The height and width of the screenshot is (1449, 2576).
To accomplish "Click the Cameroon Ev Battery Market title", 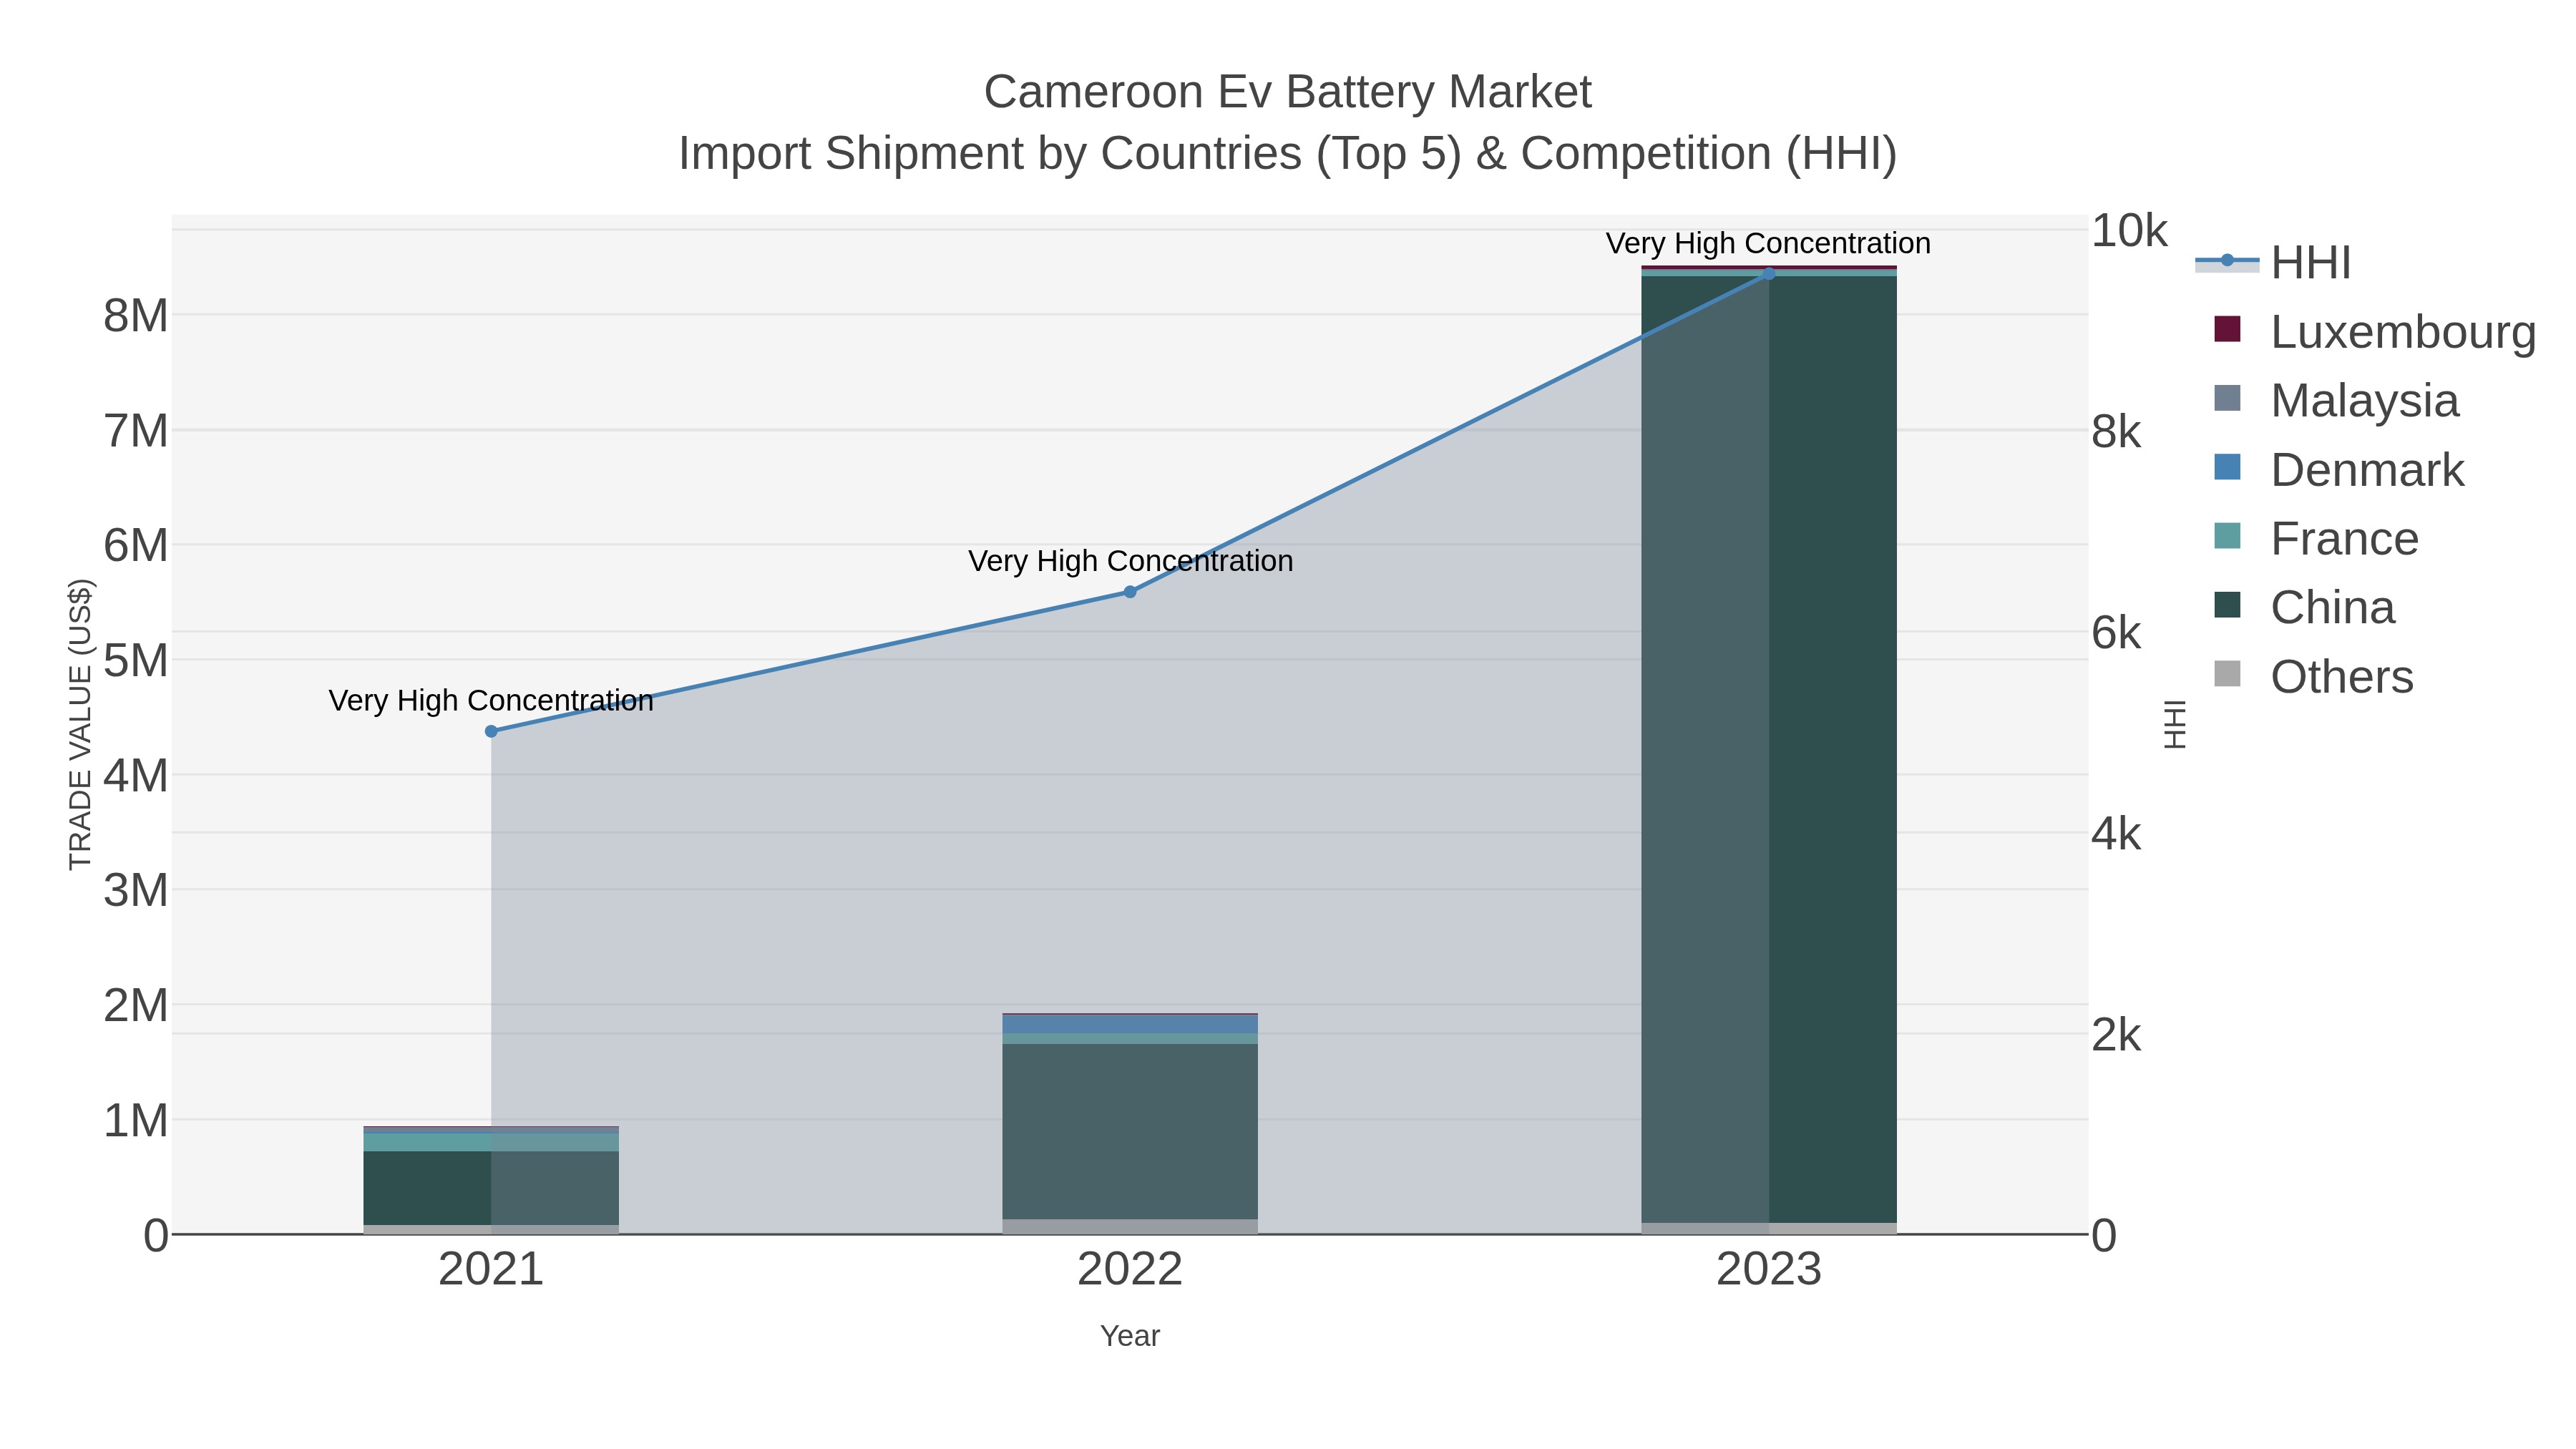I will pyautogui.click(x=1287, y=92).
